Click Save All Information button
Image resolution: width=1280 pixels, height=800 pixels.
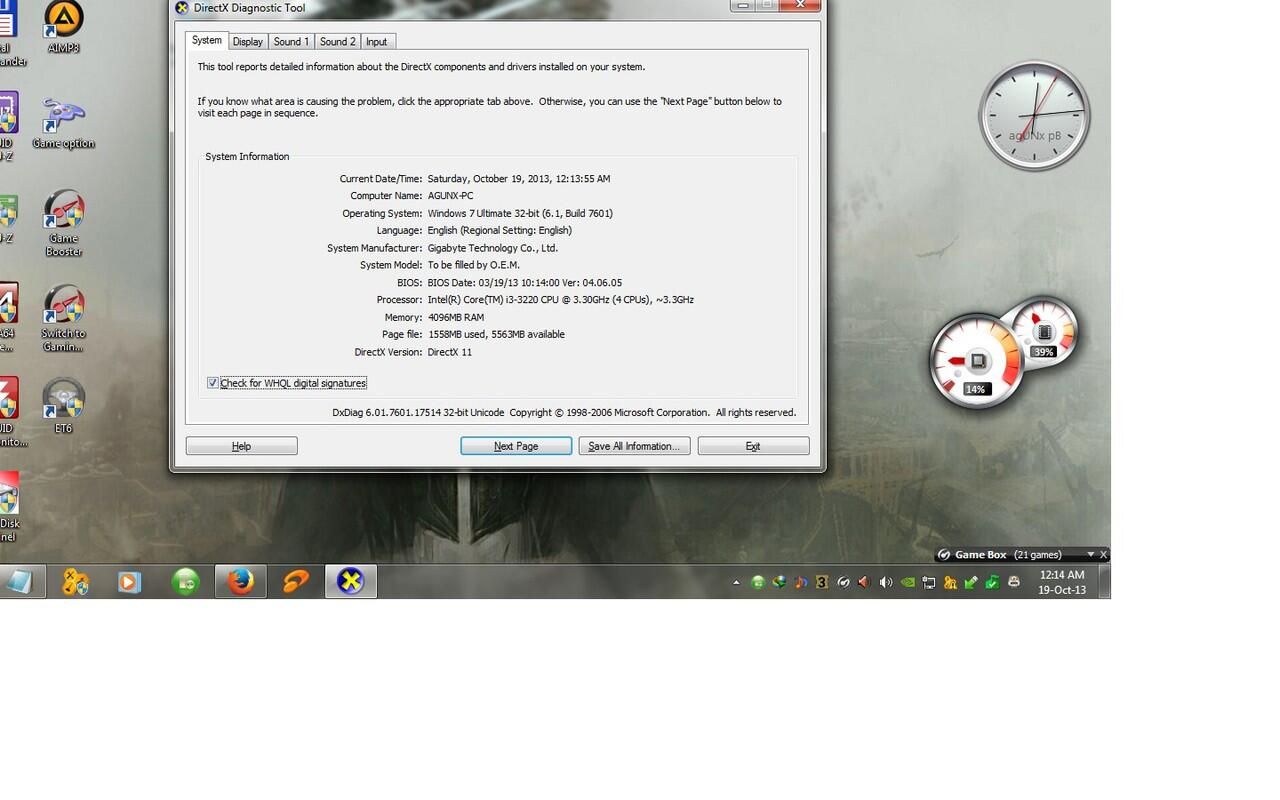[x=634, y=446]
